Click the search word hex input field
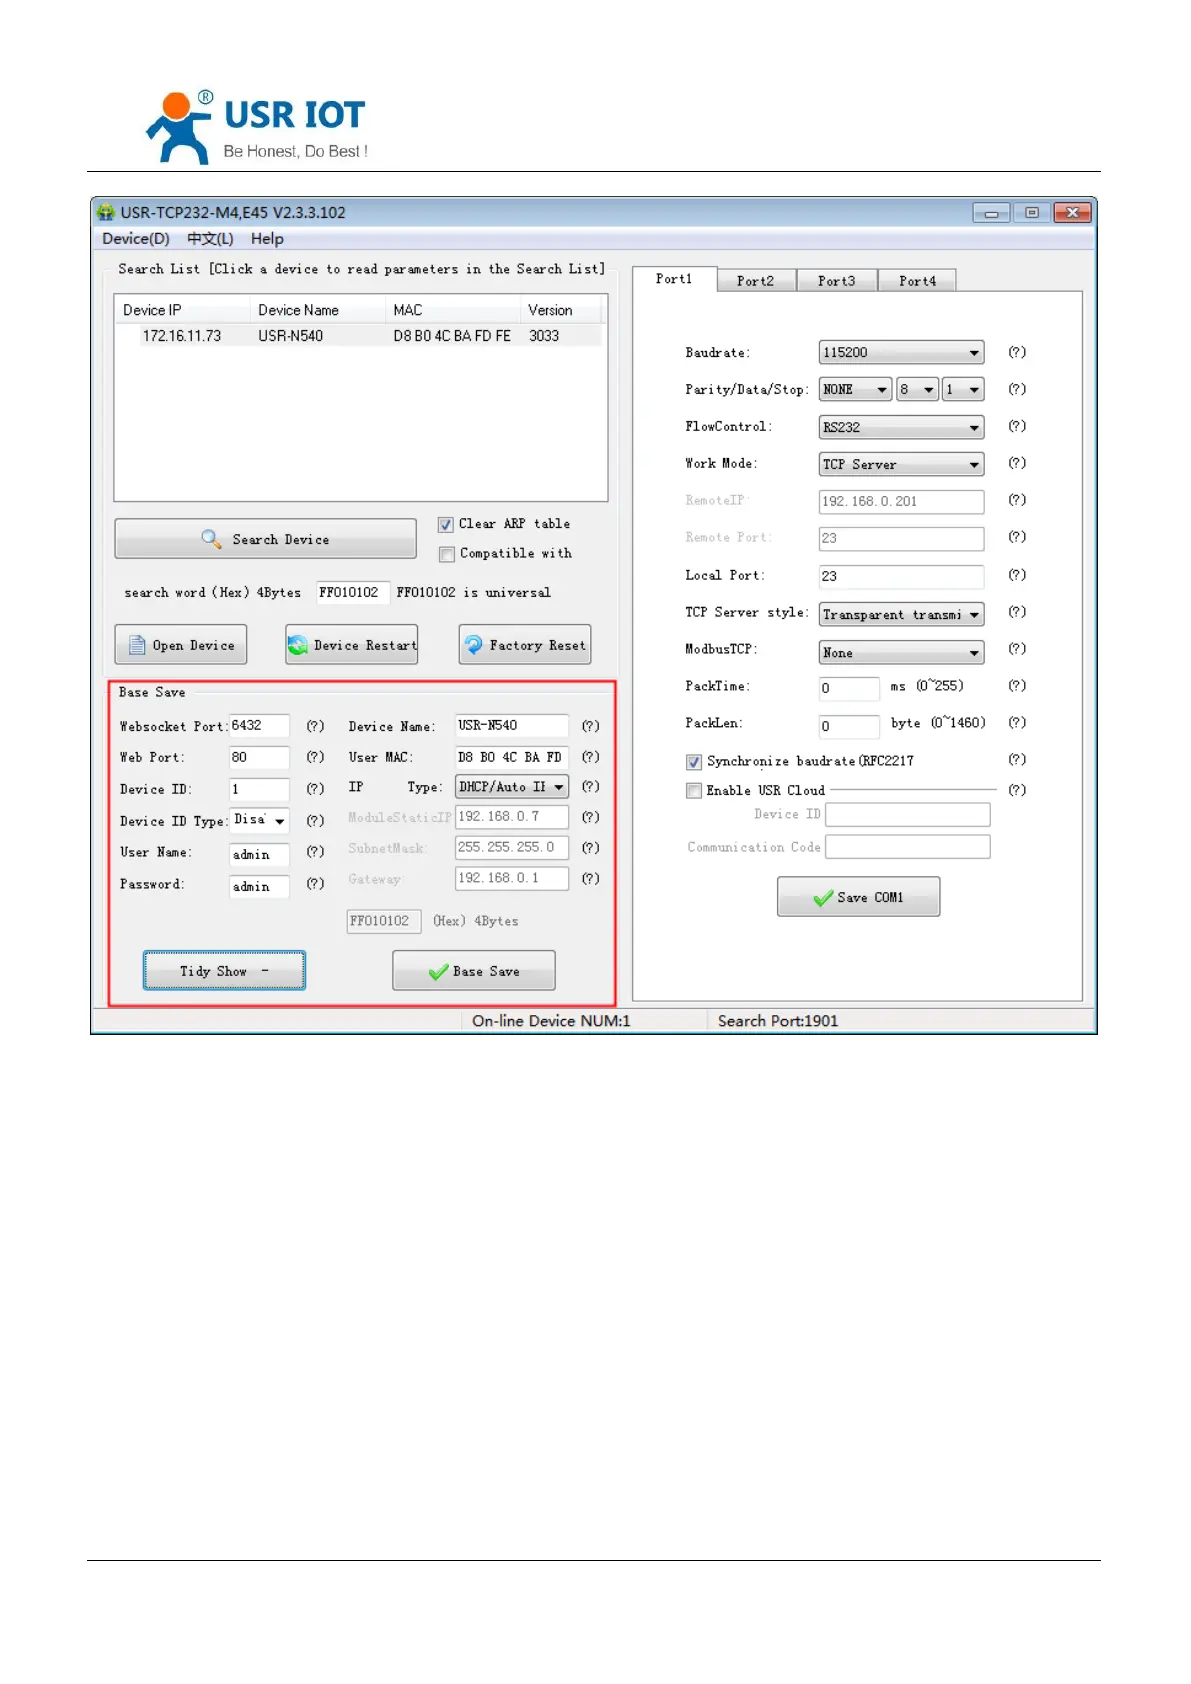 tap(352, 592)
